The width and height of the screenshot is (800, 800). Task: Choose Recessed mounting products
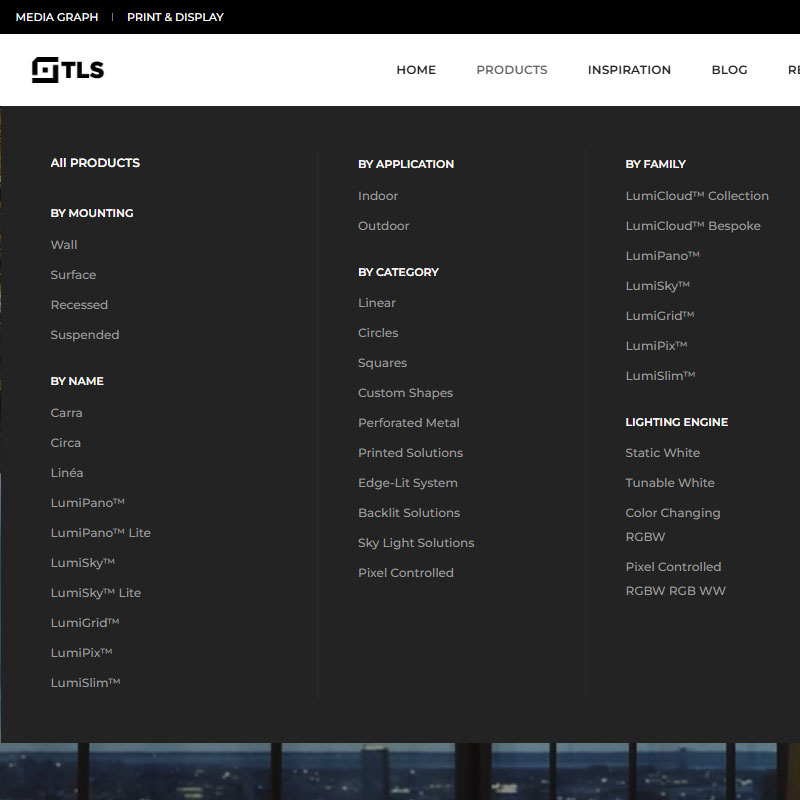pyautogui.click(x=79, y=305)
